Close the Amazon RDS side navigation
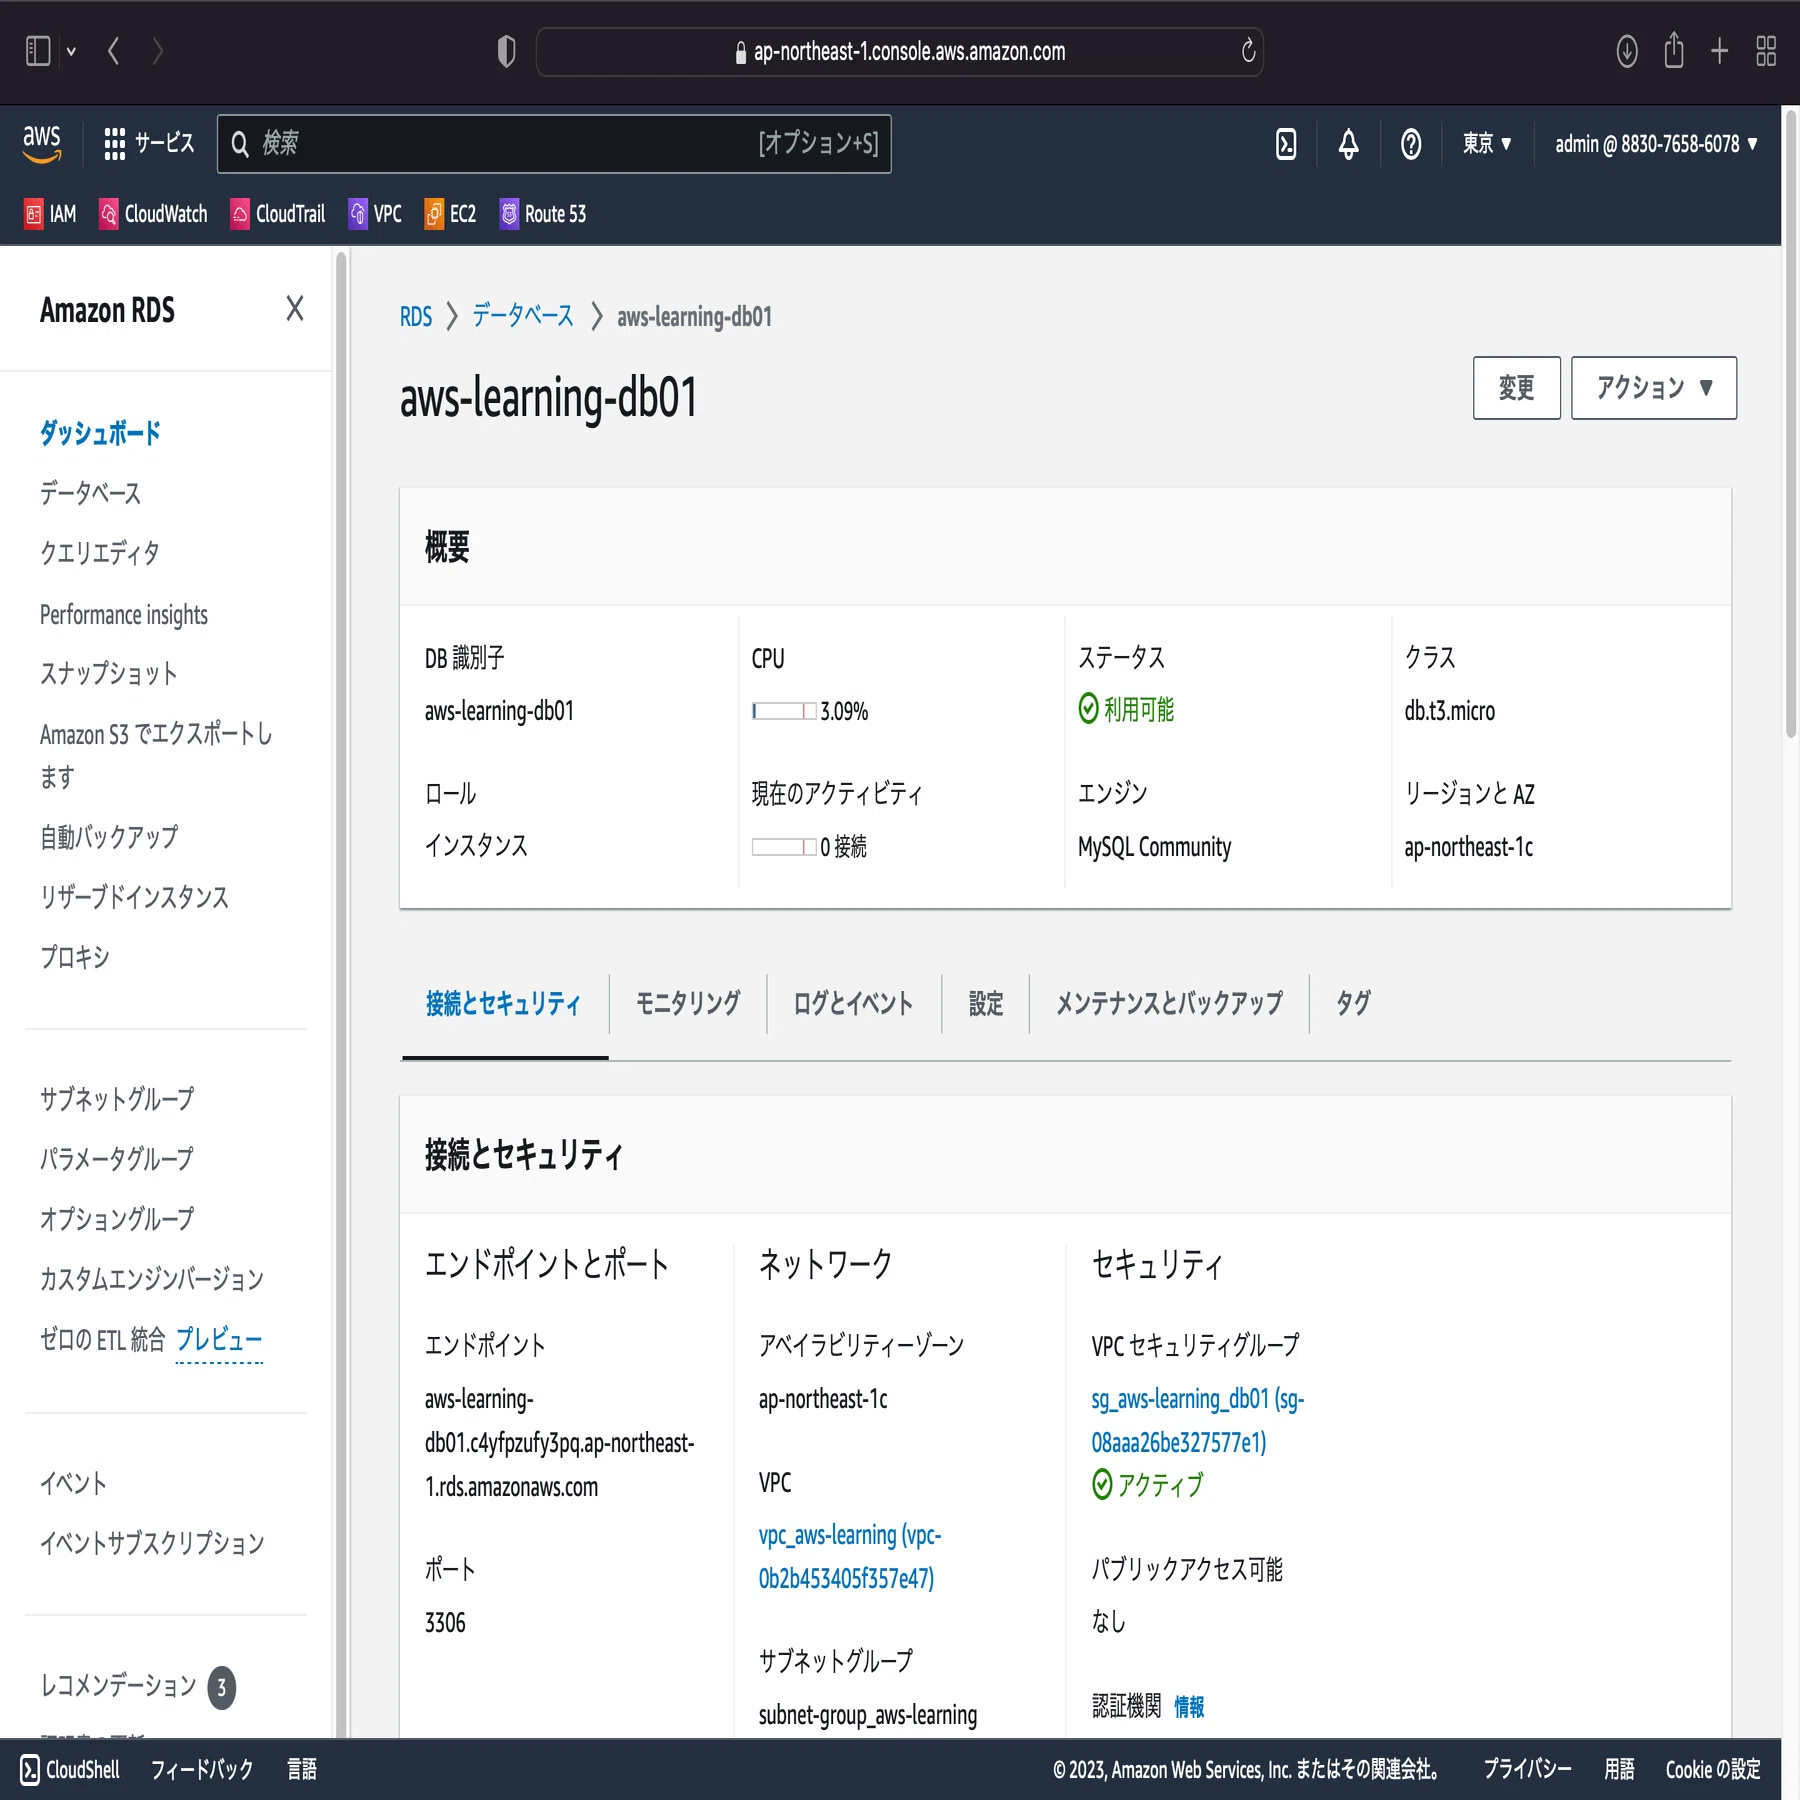 294,308
